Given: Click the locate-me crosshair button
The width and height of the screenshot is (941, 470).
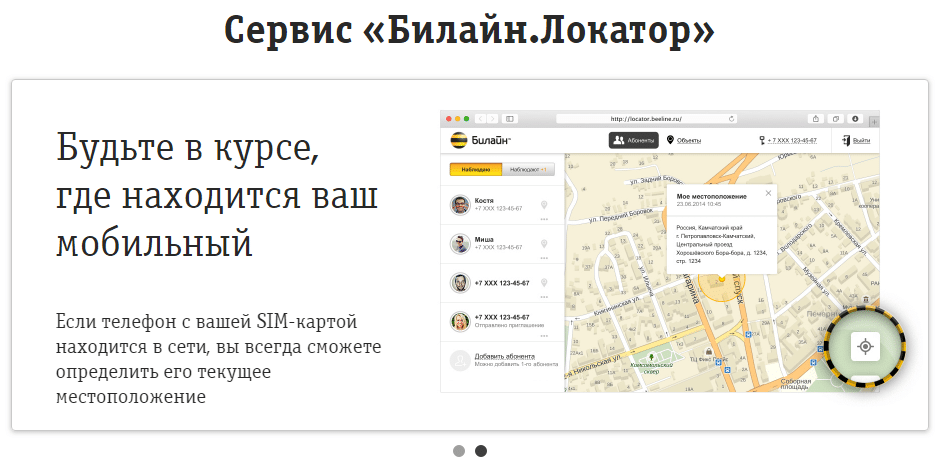Looking at the screenshot, I should tap(865, 346).
